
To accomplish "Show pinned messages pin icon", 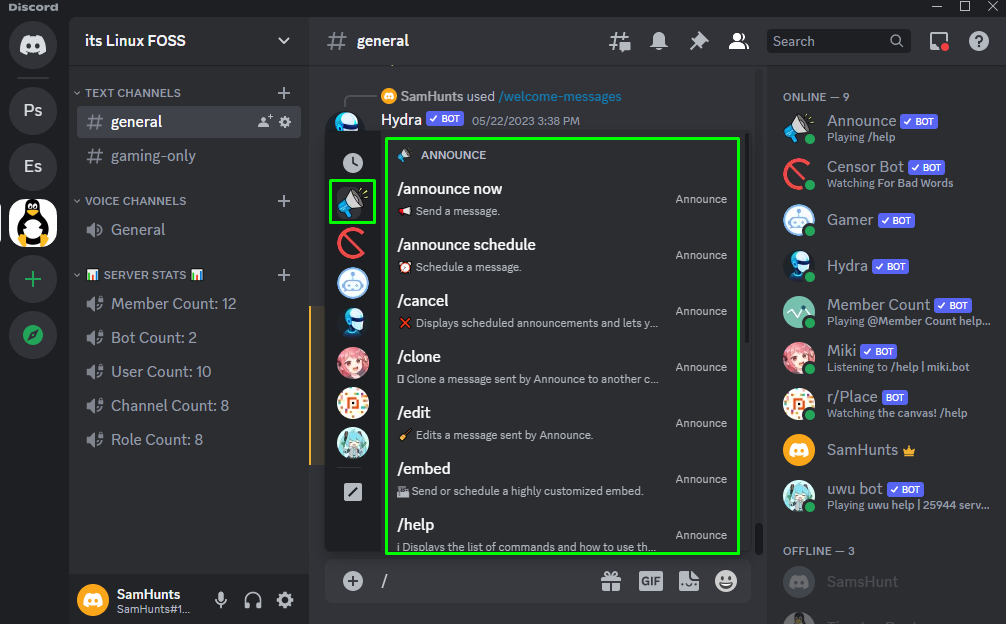I will point(699,41).
